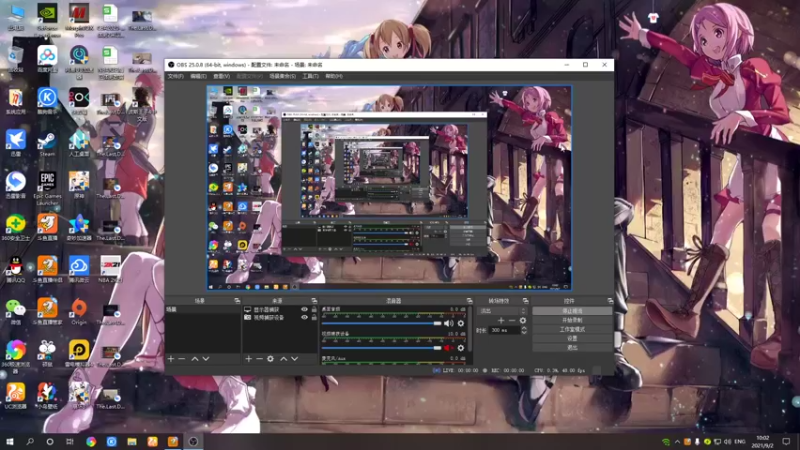Hide the Video Capture Device source via eye icon
The width and height of the screenshot is (800, 450).
(x=304, y=317)
